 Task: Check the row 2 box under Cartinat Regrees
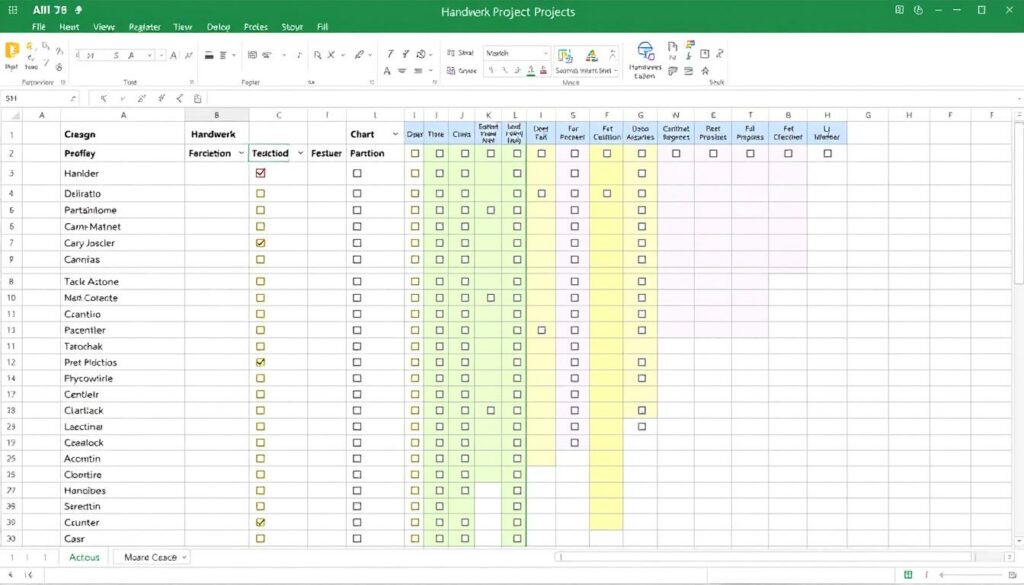[x=676, y=153]
